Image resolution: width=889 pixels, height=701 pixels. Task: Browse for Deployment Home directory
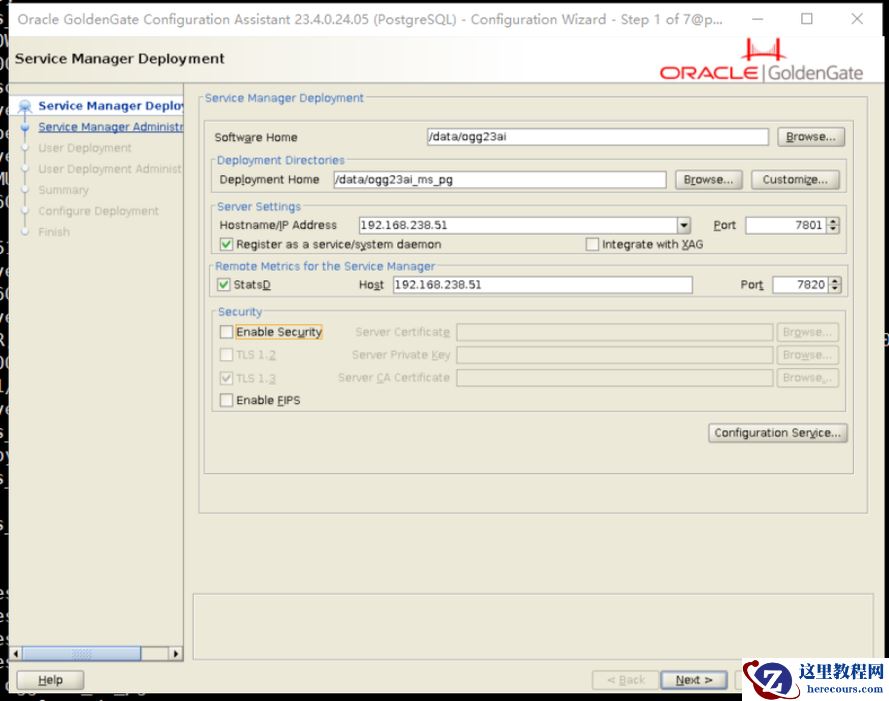coord(709,180)
